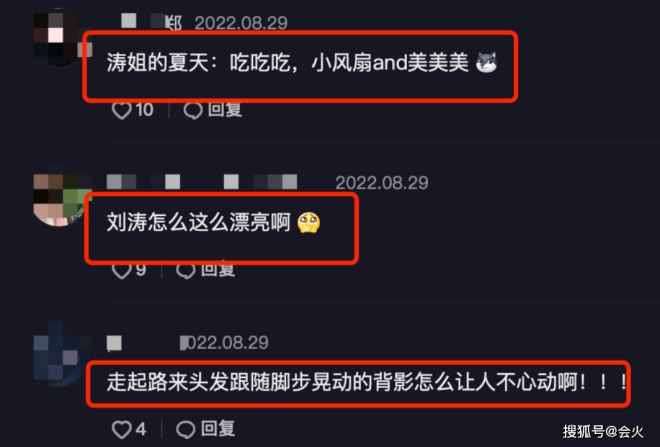Image resolution: width=660 pixels, height=447 pixels.
Task: Click the heart icon with 9 likes
Action: (122, 270)
